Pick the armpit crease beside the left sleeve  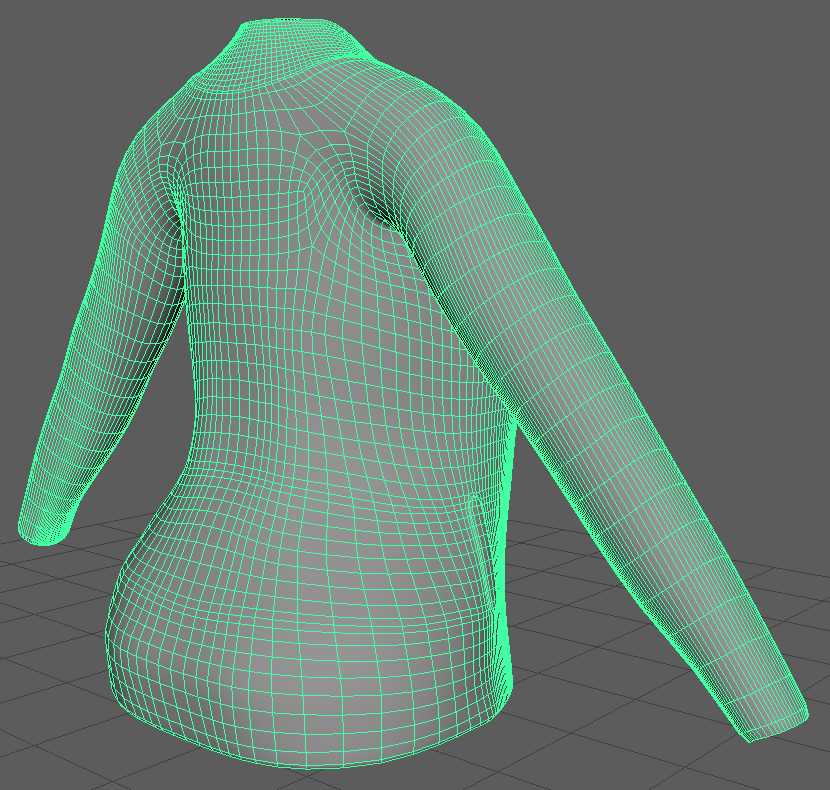click(180, 200)
